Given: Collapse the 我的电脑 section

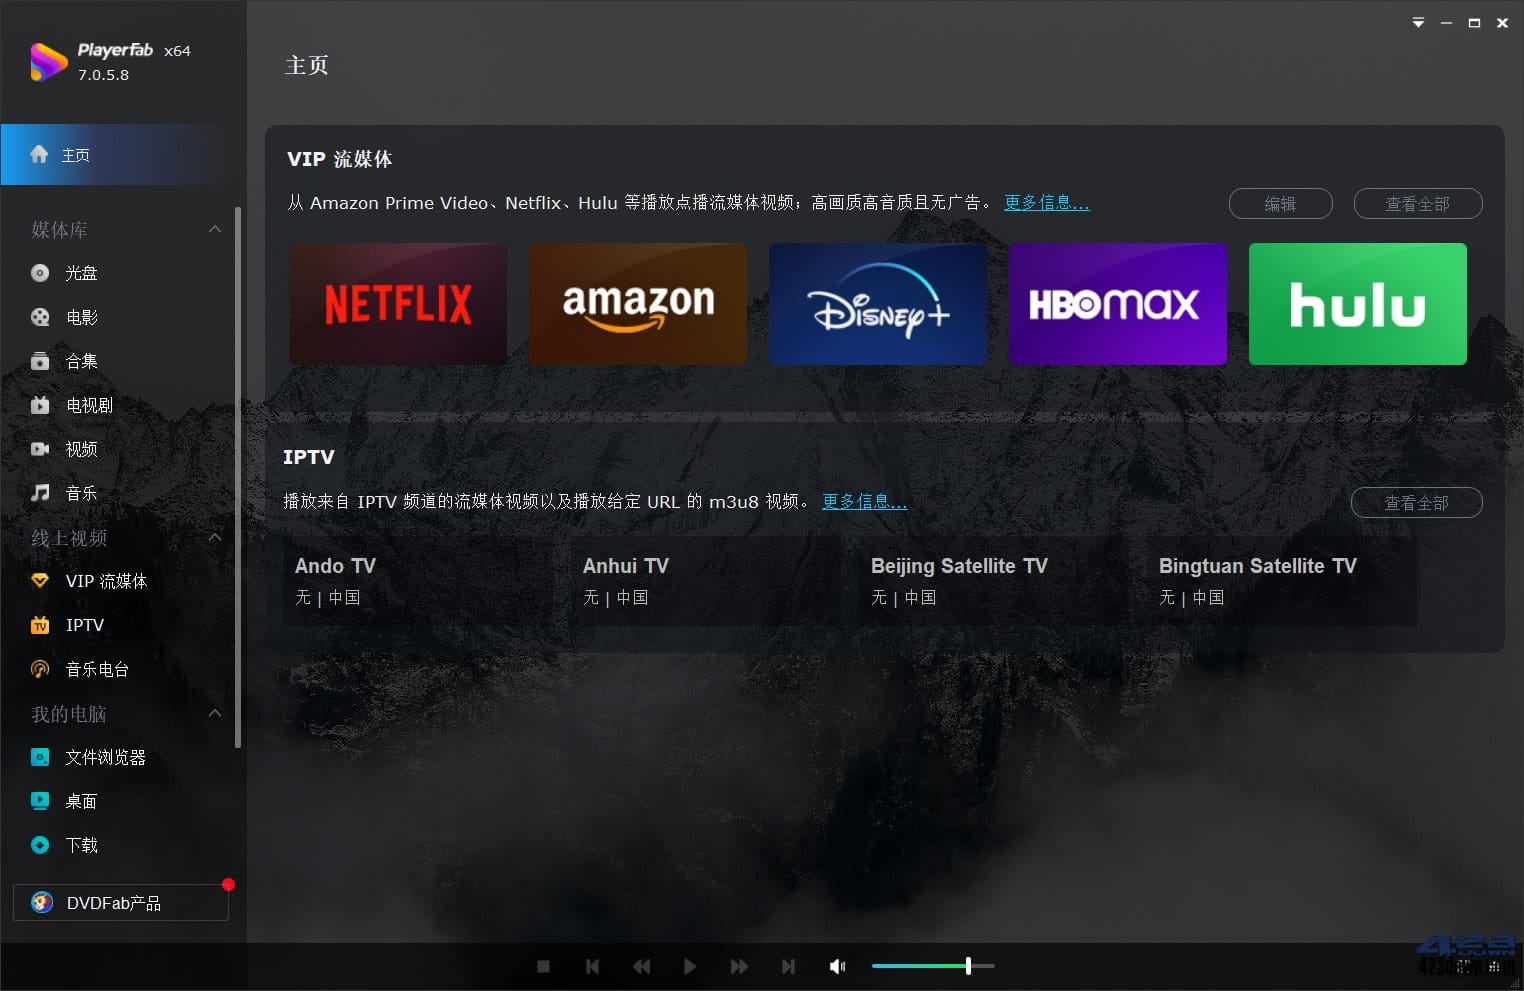Looking at the screenshot, I should point(215,713).
